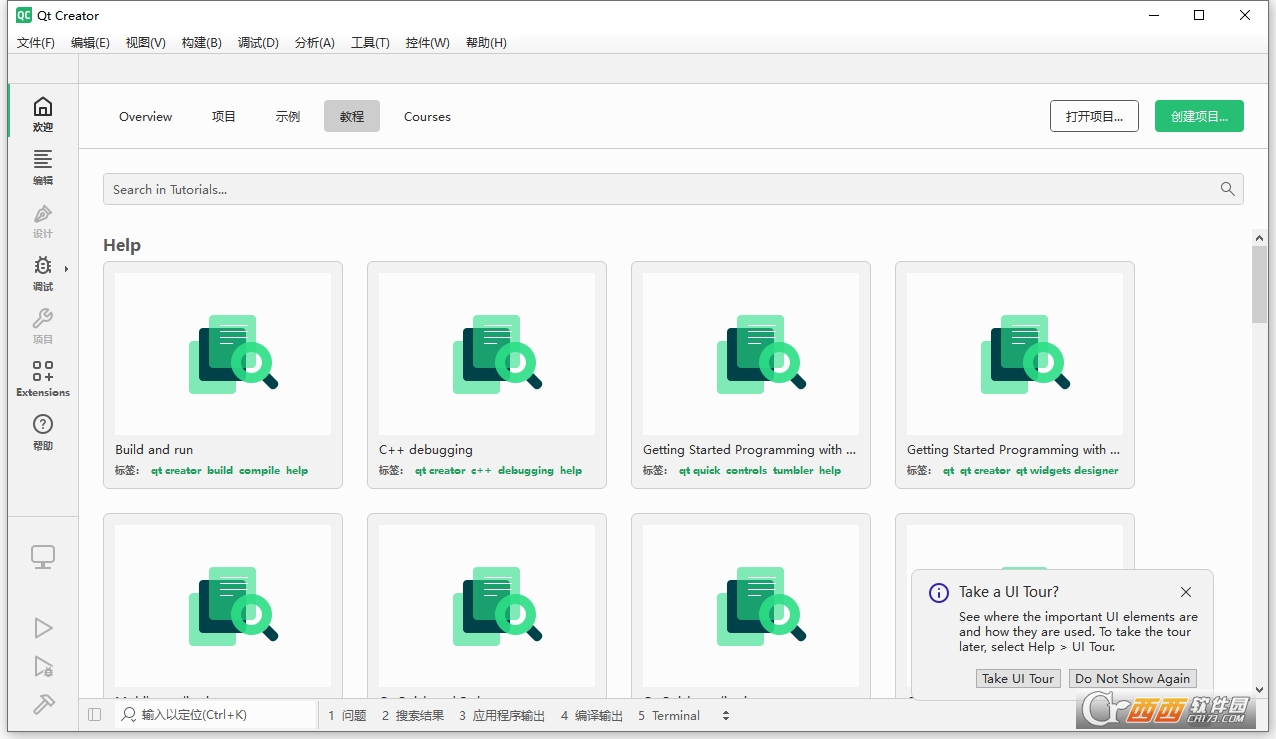Toggle left sidebar visibility icon

pos(95,715)
